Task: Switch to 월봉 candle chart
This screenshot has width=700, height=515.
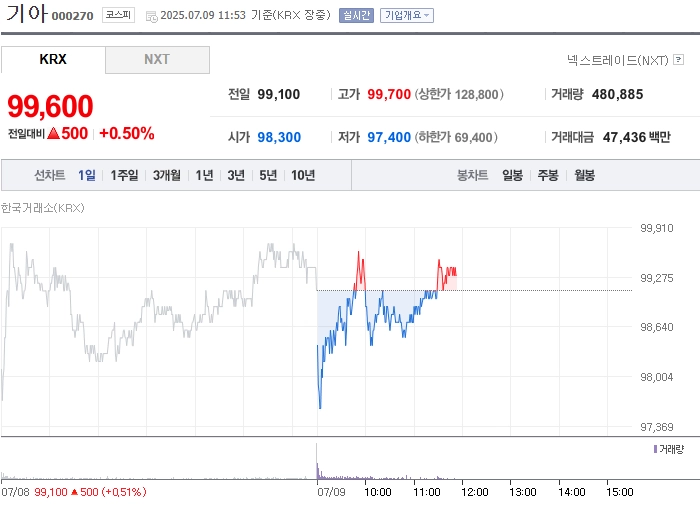Action: pyautogui.click(x=584, y=175)
